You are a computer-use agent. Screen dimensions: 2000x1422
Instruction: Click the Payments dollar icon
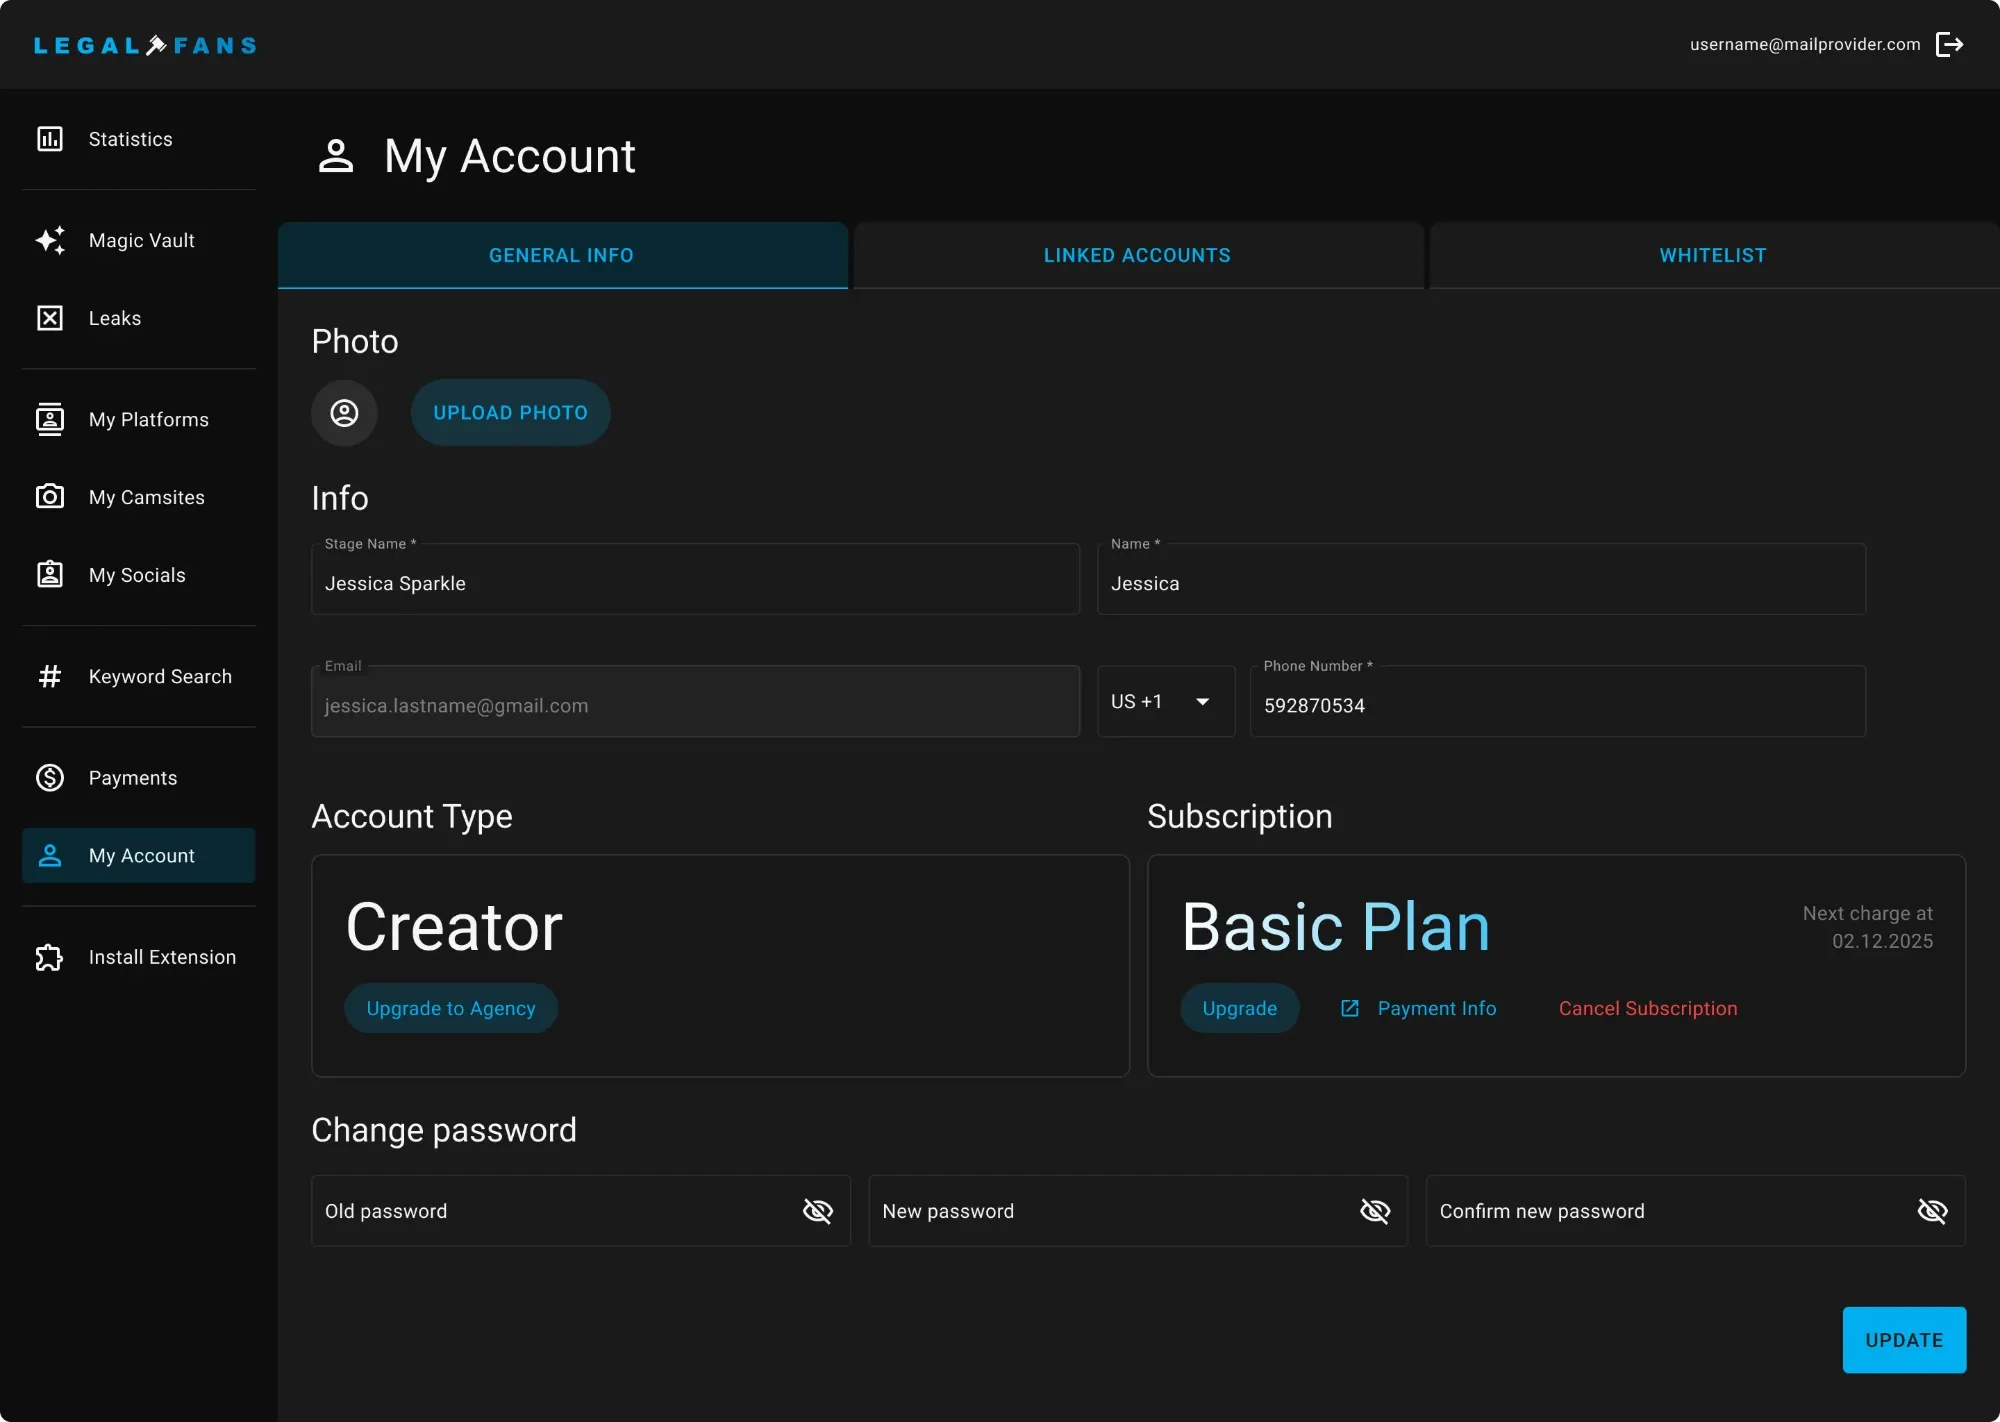point(50,777)
